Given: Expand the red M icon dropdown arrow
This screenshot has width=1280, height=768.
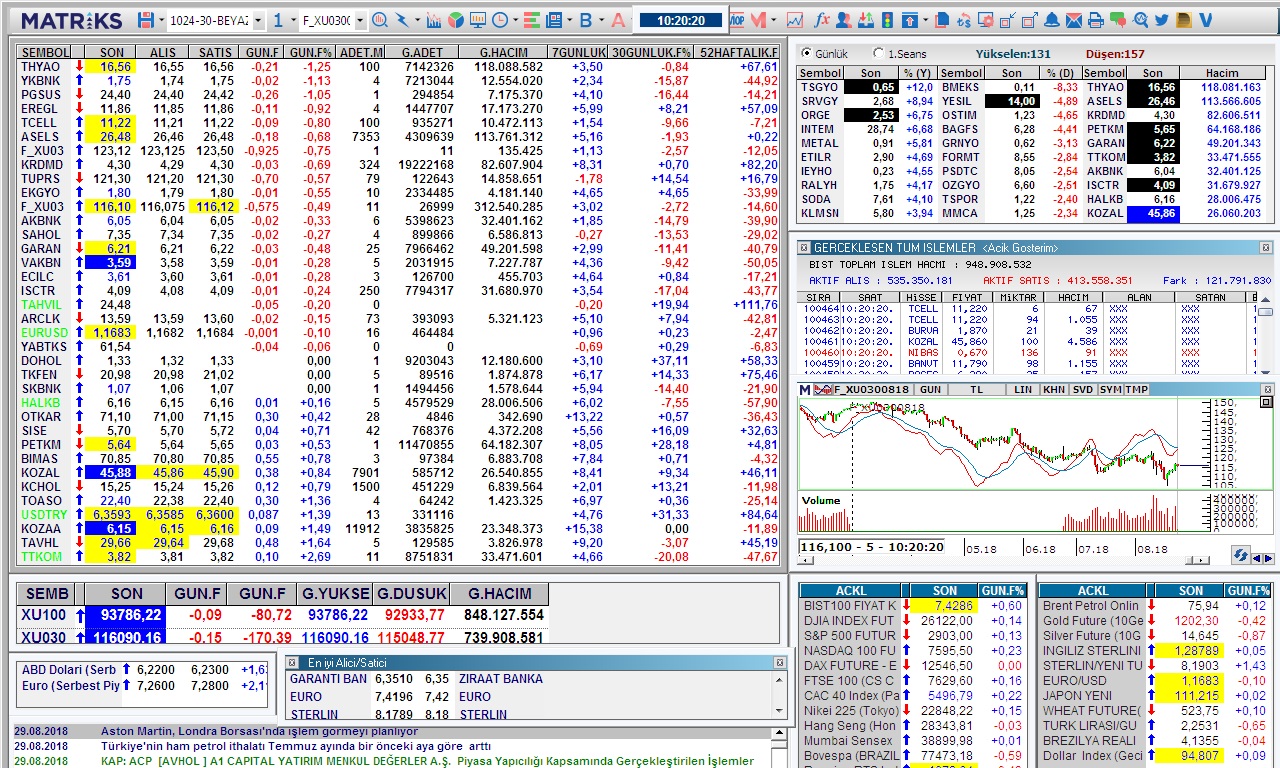Looking at the screenshot, I should [x=774, y=20].
